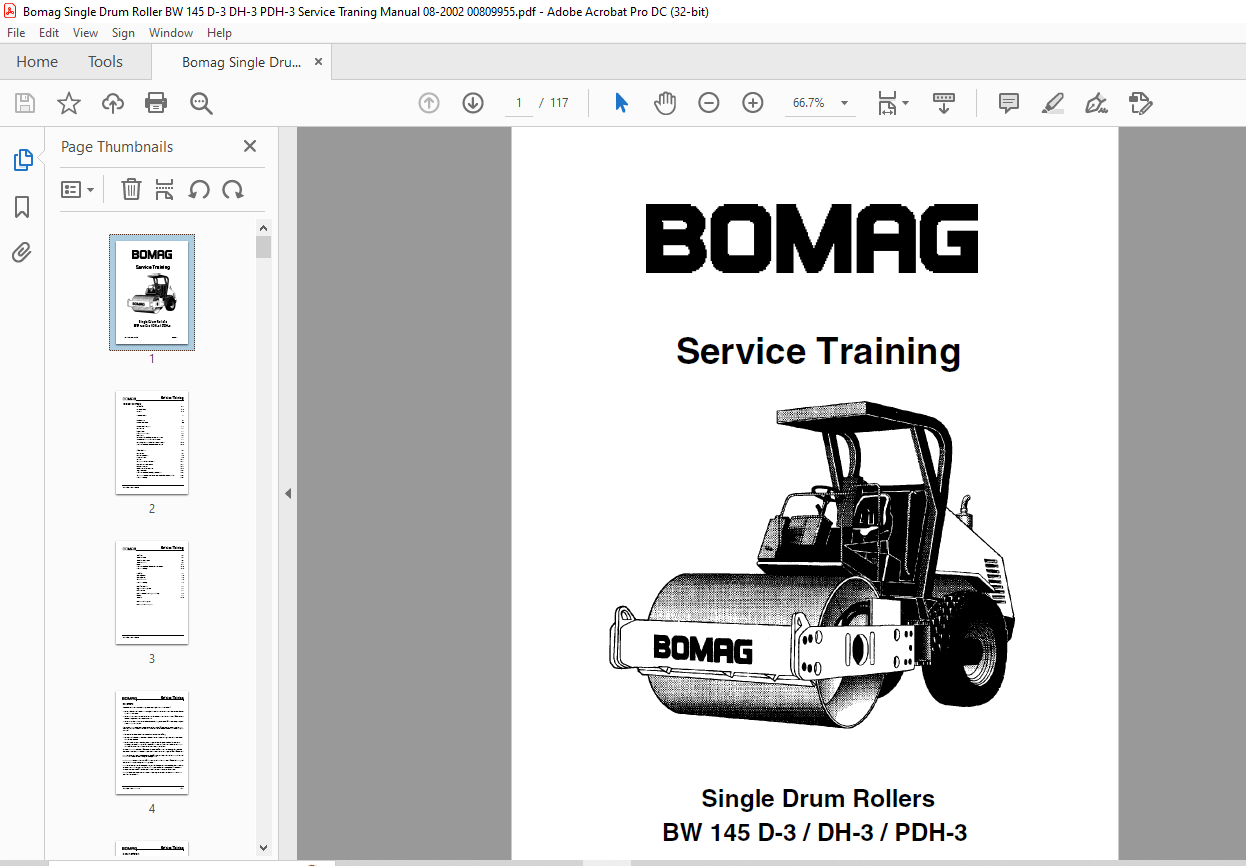Viewport: 1246px width, 866px height.
Task: Zoom out with minus icon
Action: click(709, 103)
